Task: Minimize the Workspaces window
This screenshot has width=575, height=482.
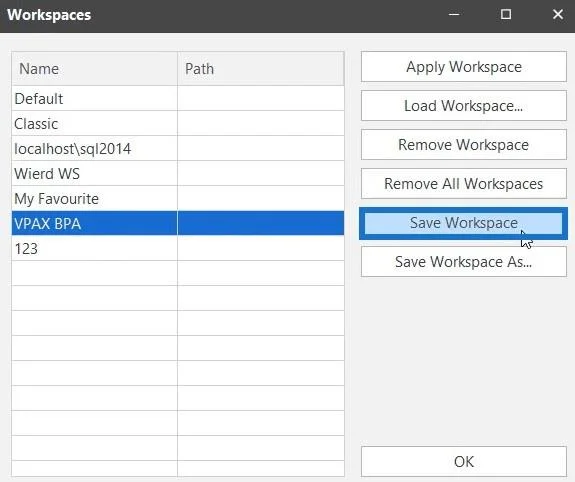Action: 454,15
